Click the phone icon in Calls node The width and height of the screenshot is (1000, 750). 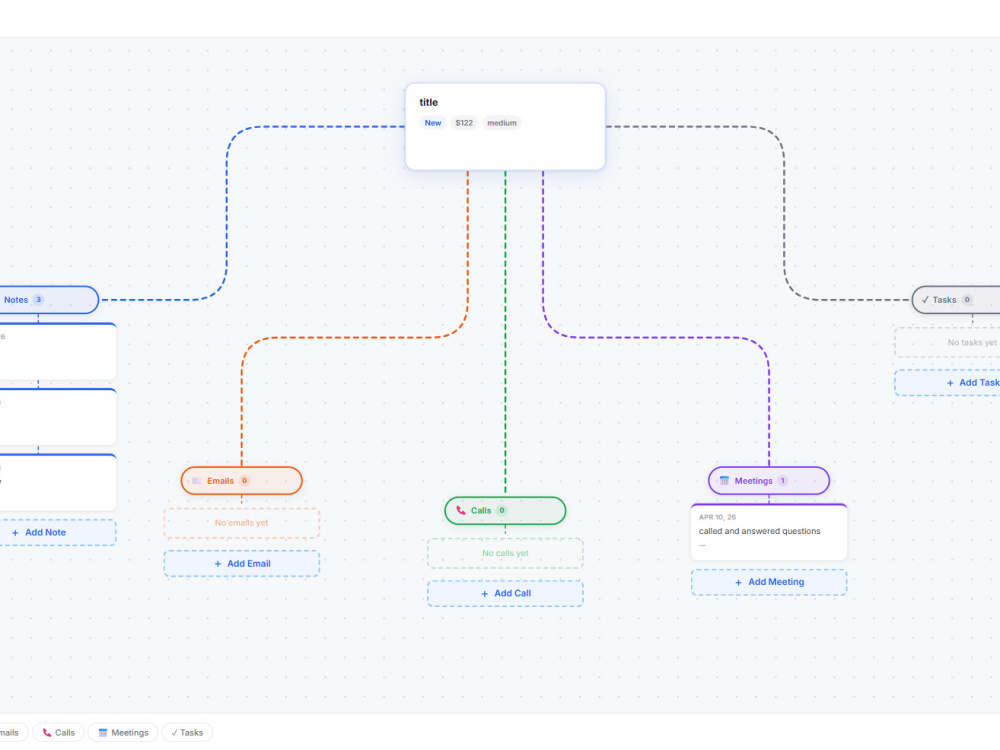[460, 511]
